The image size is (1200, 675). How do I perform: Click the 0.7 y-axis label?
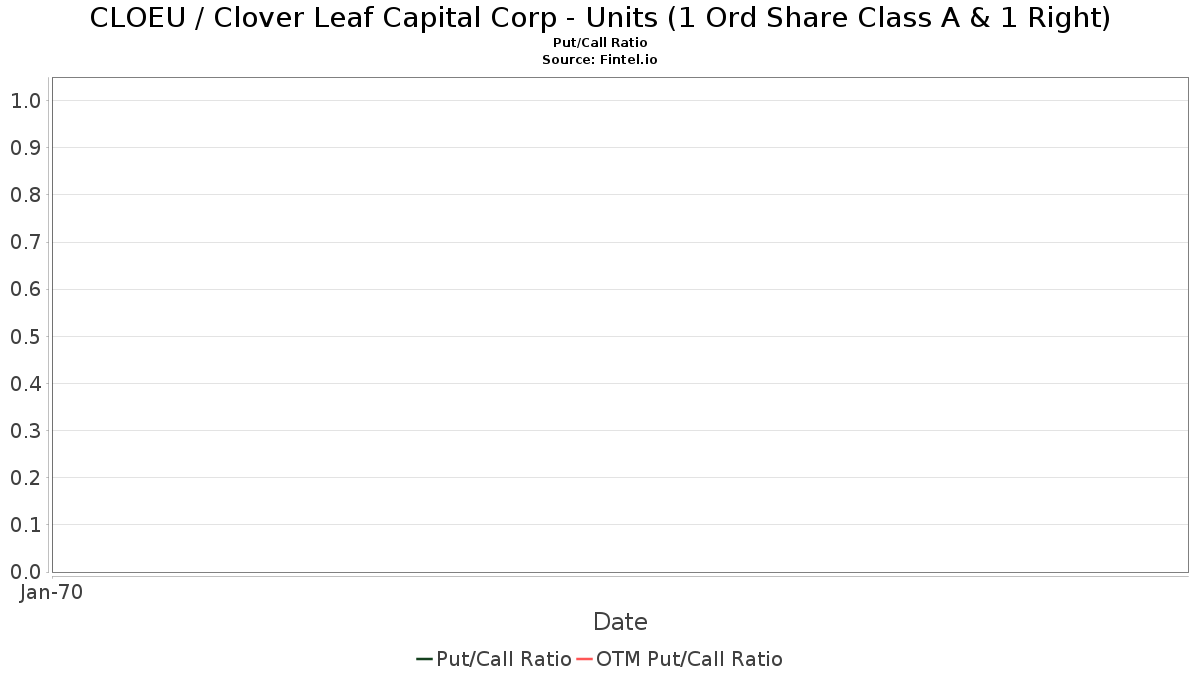point(25,242)
